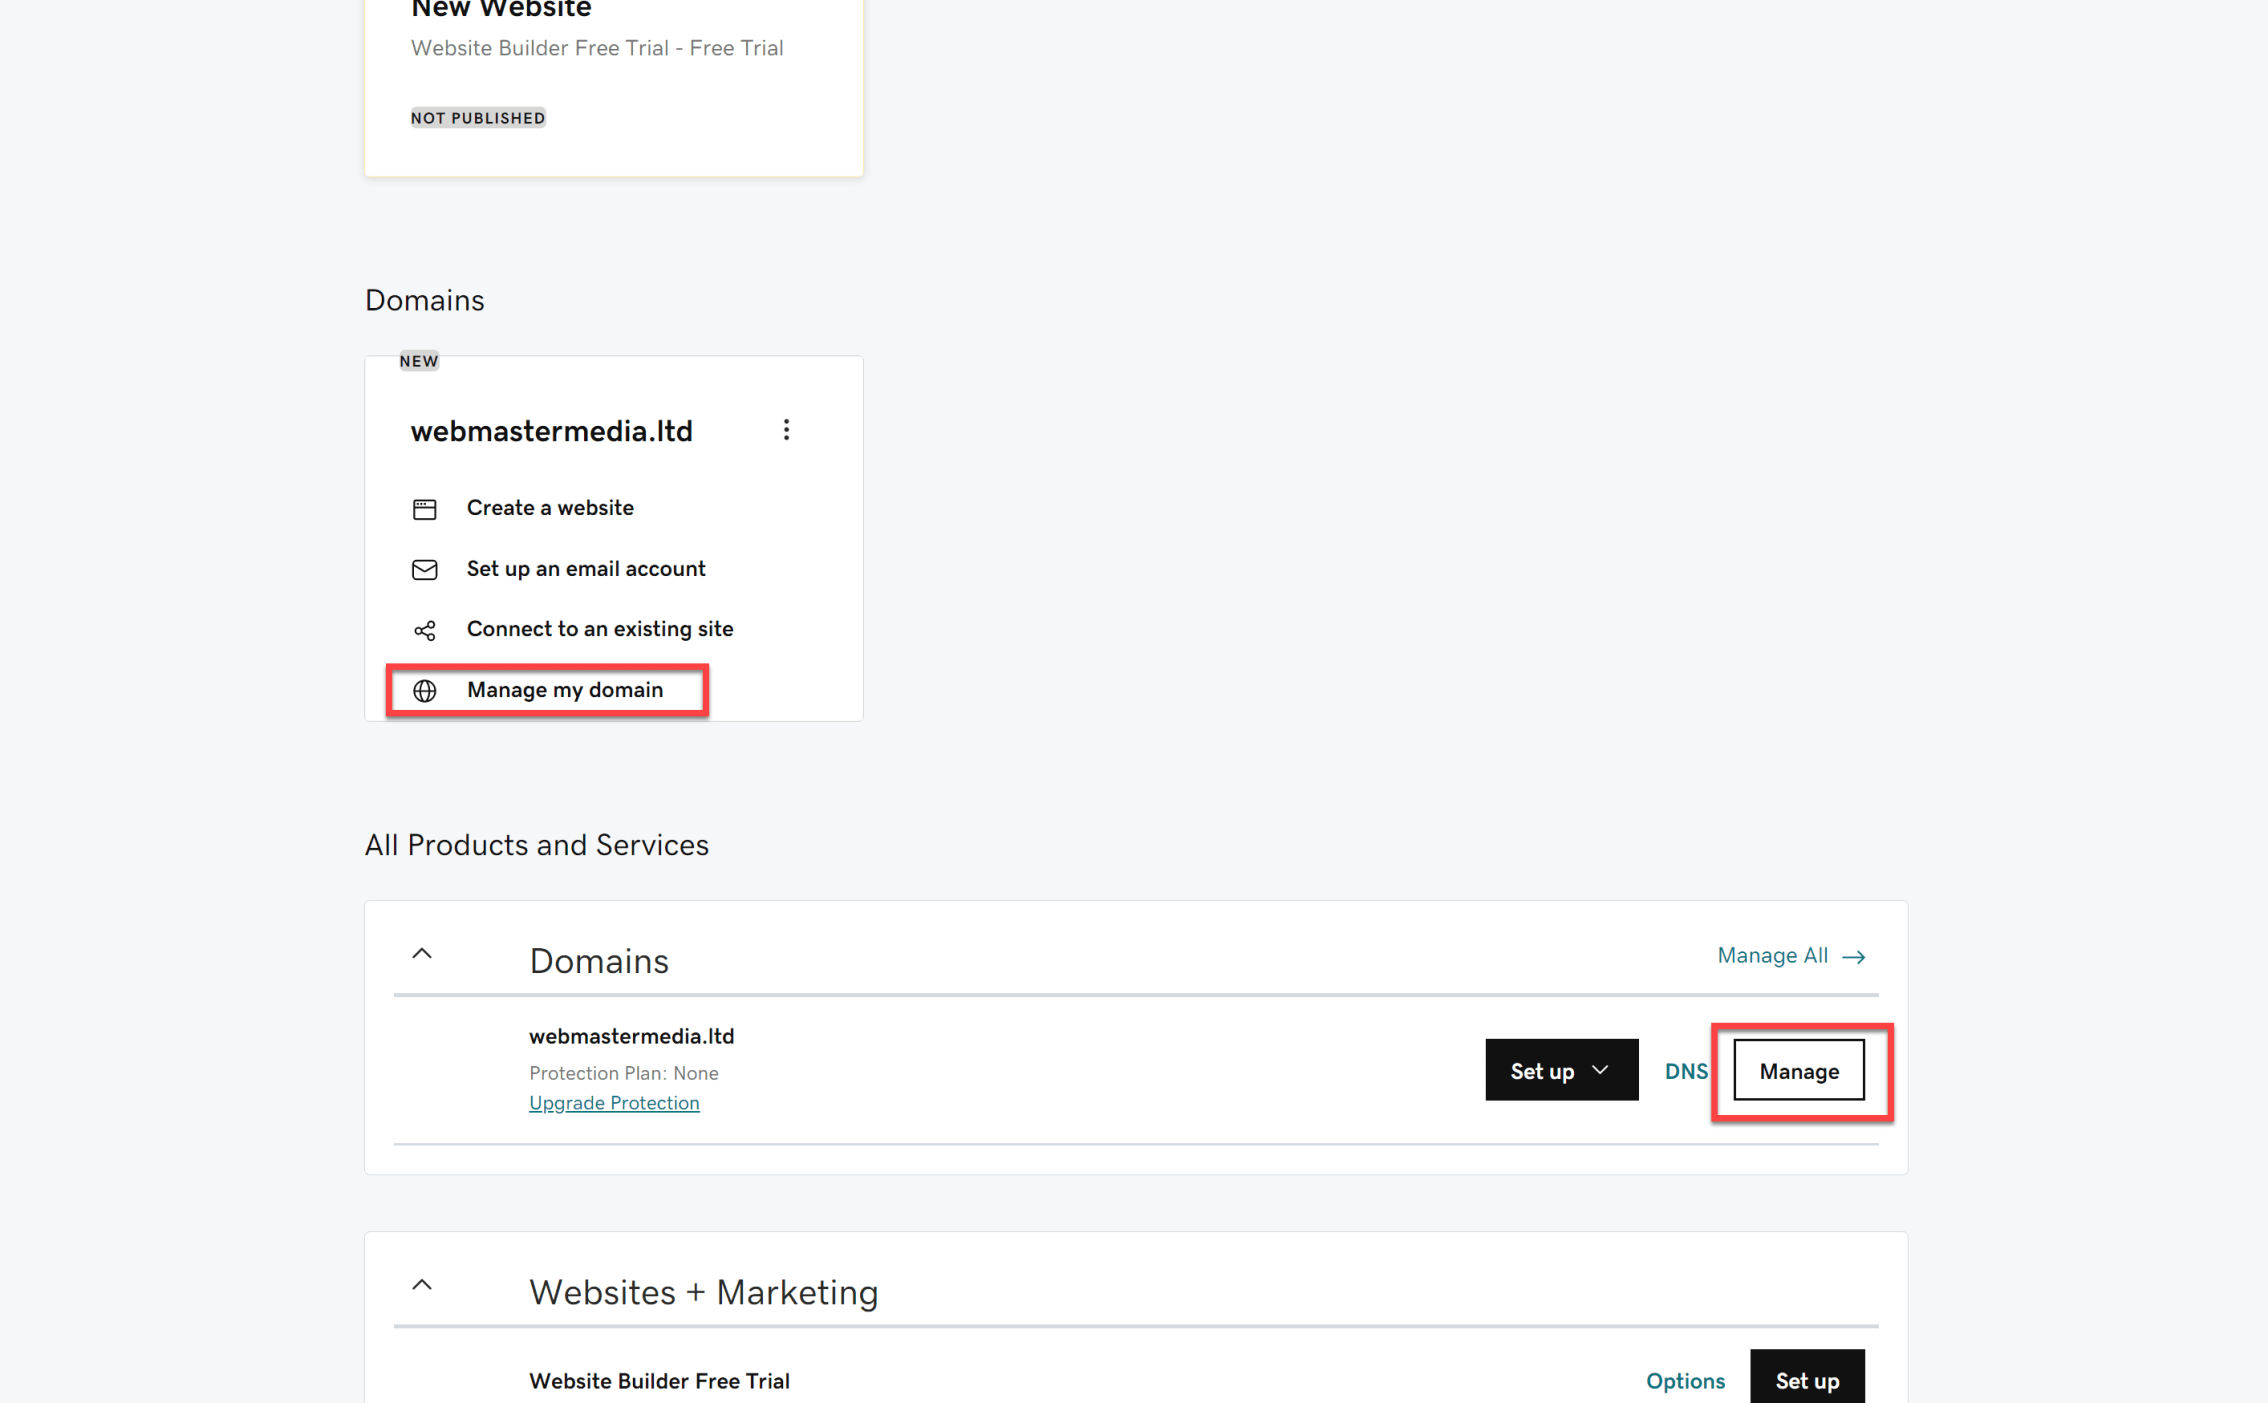
Task: Click the NEW badge on domain card
Action: click(419, 361)
